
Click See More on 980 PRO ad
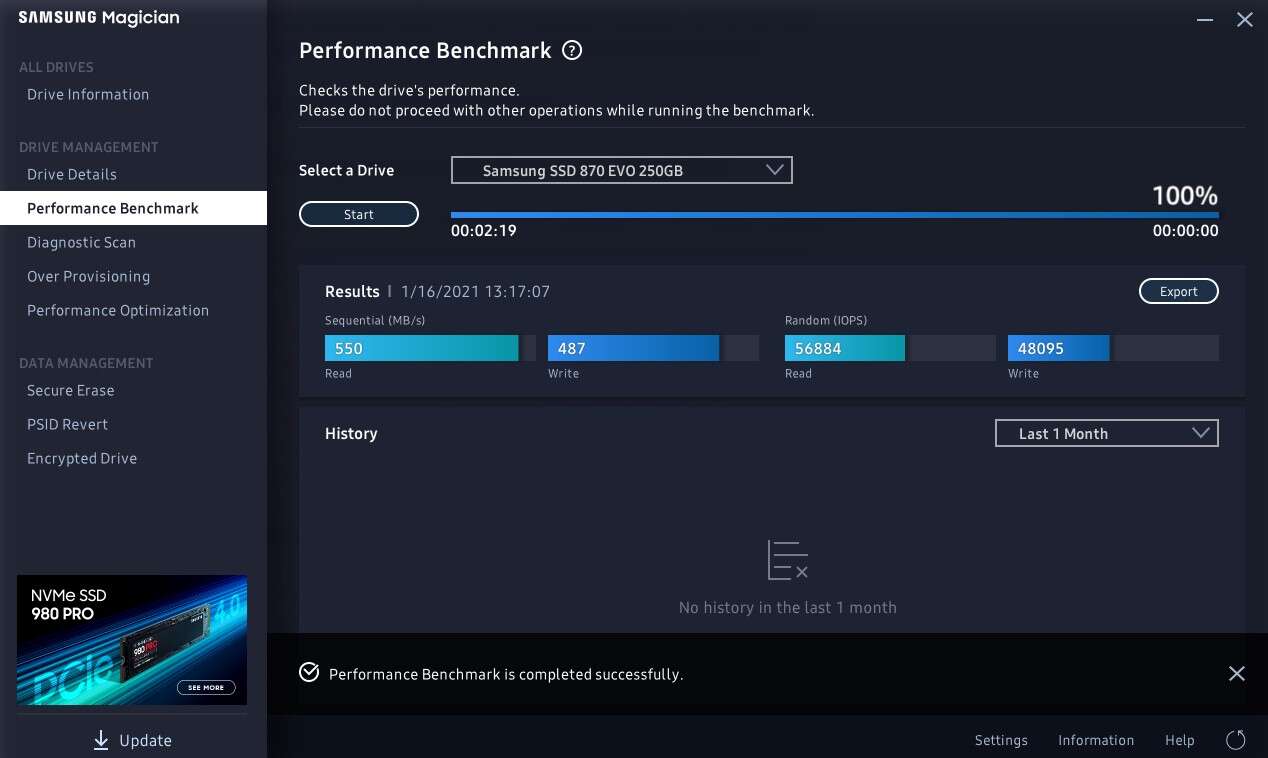click(x=206, y=688)
